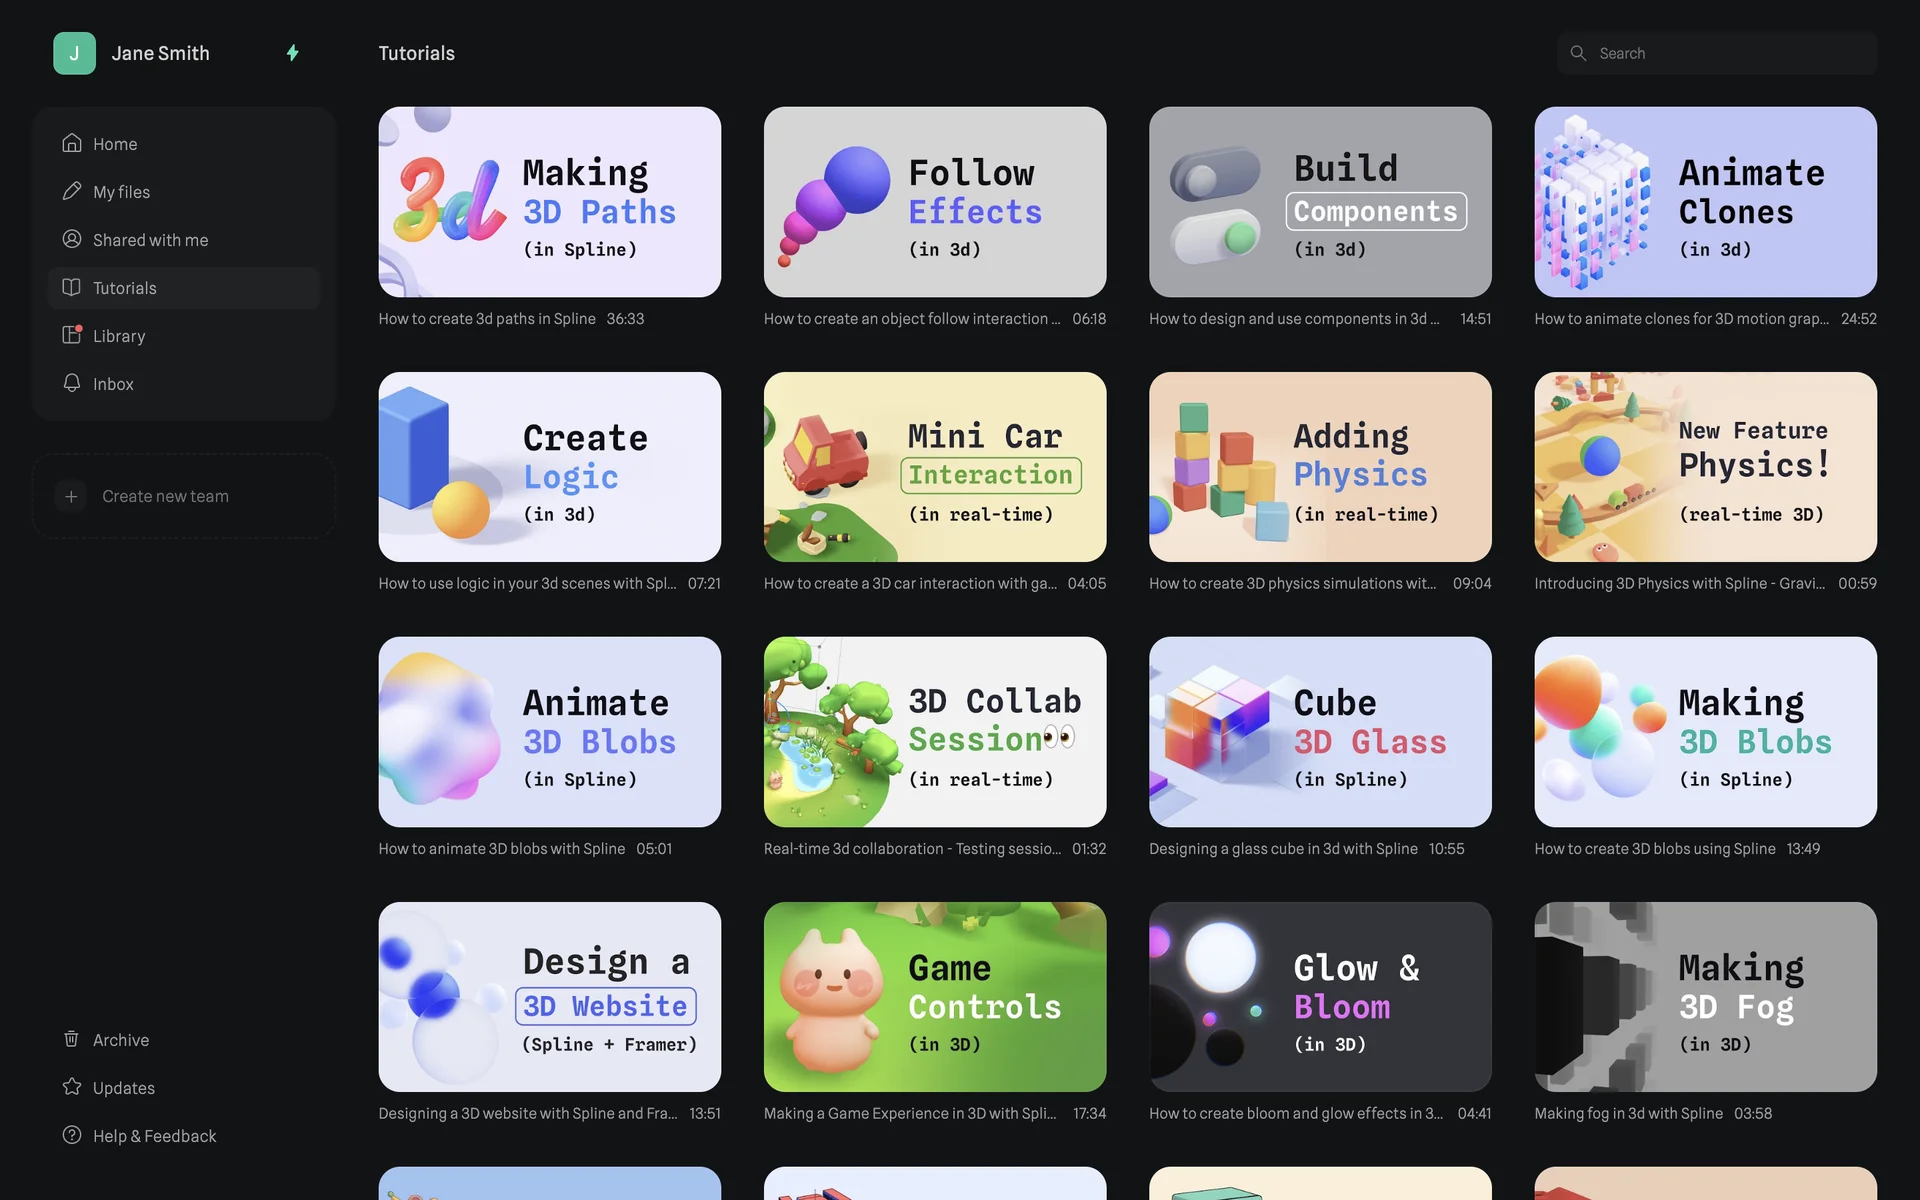The height and width of the screenshot is (1200, 1920).
Task: Open the Cube 3D Glass tutorial thumbnail
Action: coord(1320,732)
